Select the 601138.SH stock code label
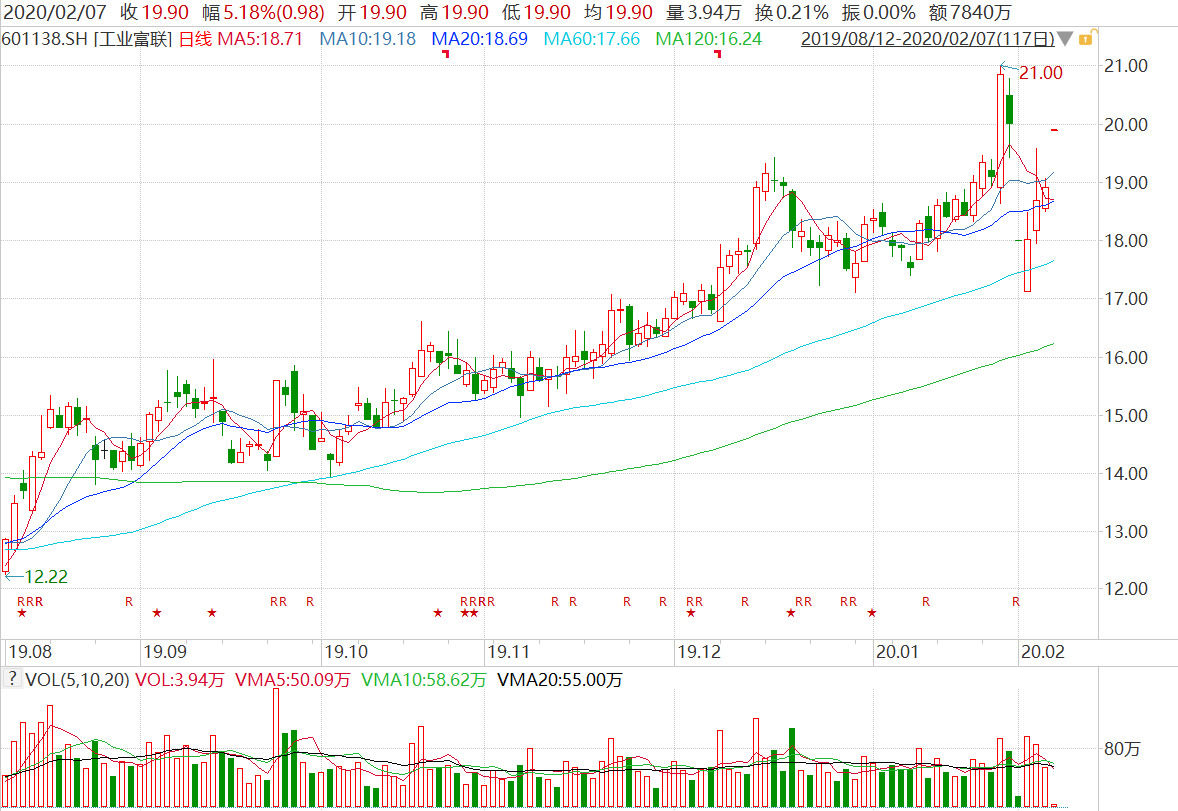The height and width of the screenshot is (811, 1178). coord(44,40)
